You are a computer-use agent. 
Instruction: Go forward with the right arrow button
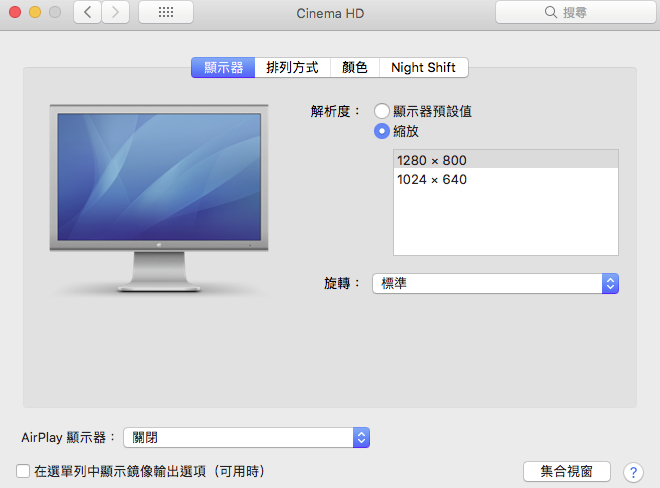point(115,12)
